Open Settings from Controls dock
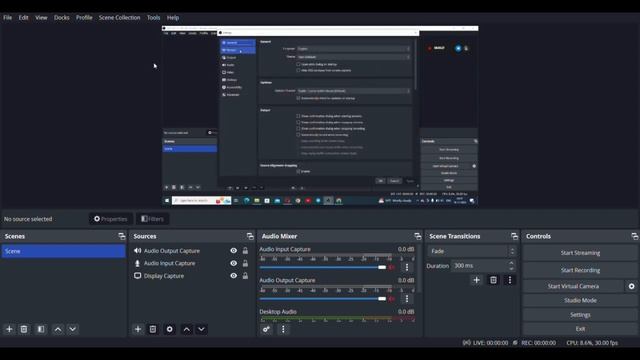 pyautogui.click(x=580, y=315)
